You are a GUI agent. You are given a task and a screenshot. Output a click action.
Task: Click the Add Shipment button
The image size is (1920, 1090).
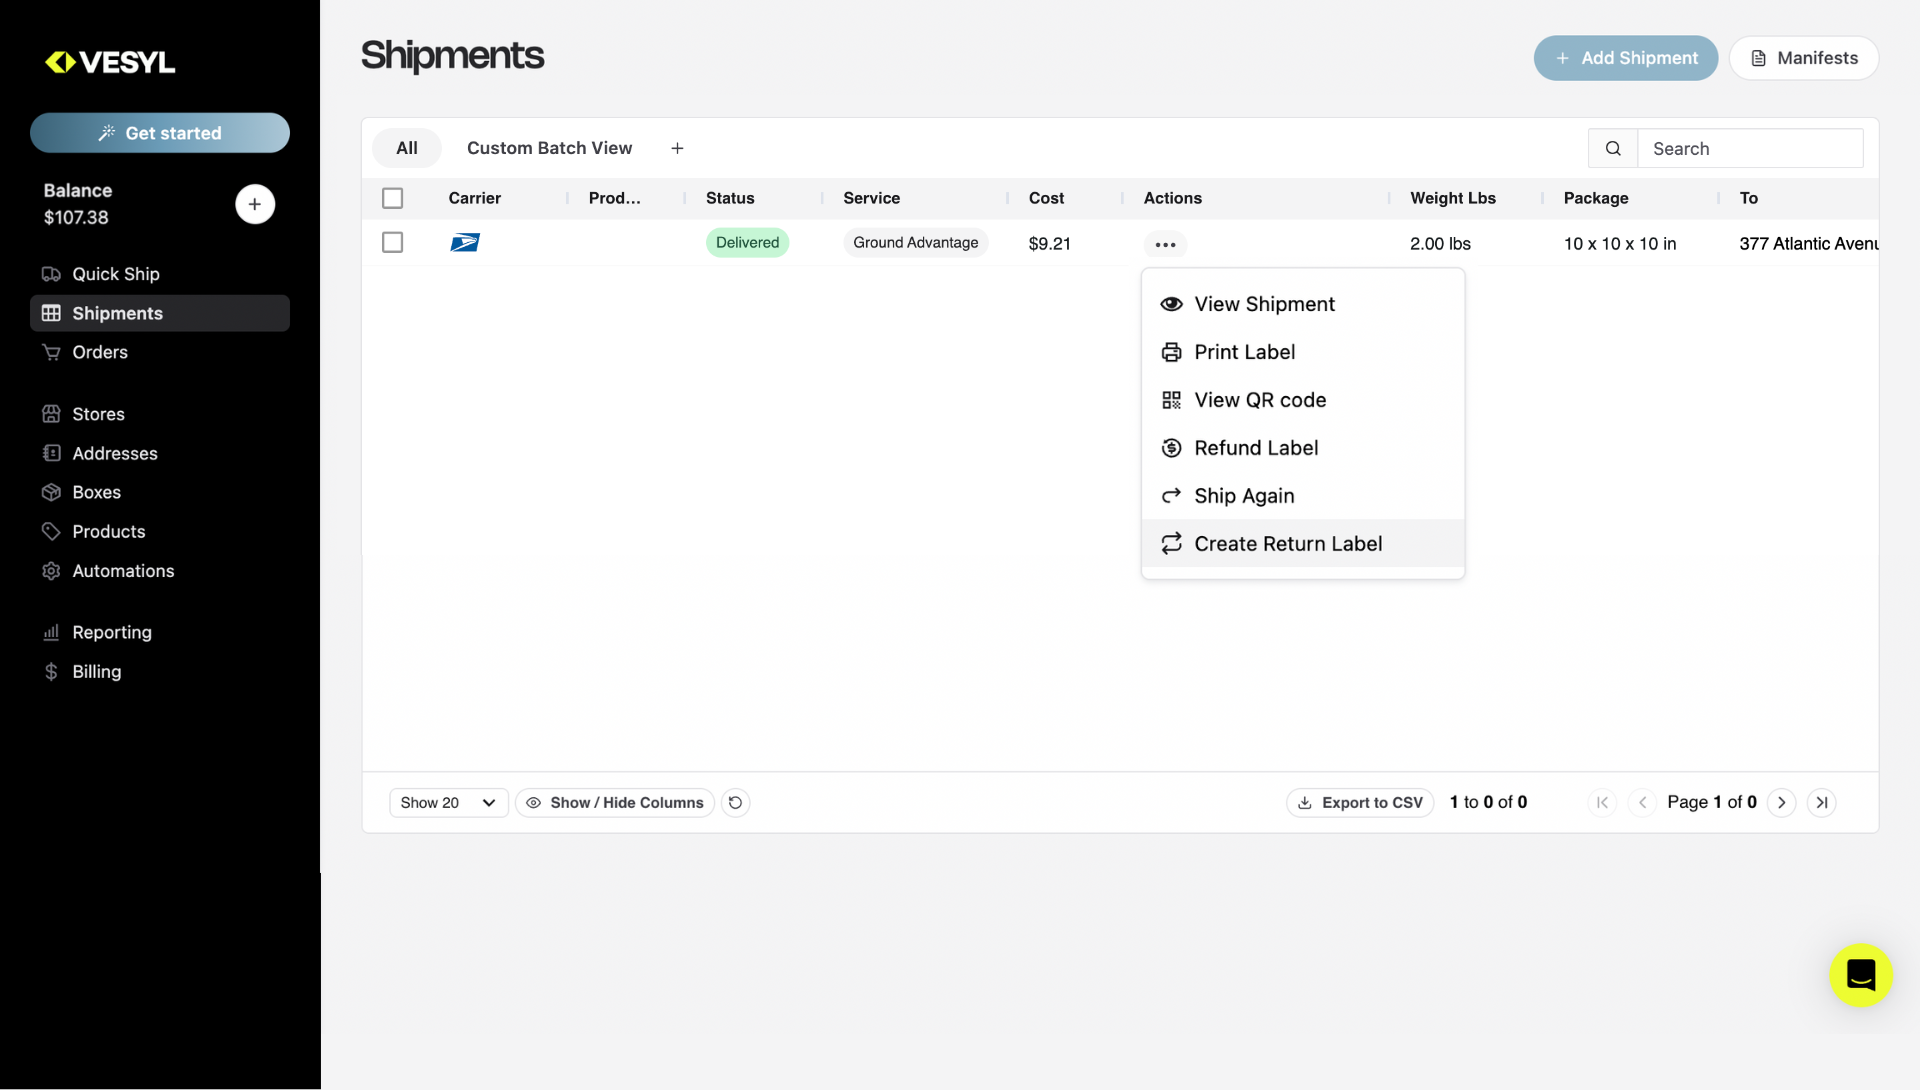tap(1625, 57)
